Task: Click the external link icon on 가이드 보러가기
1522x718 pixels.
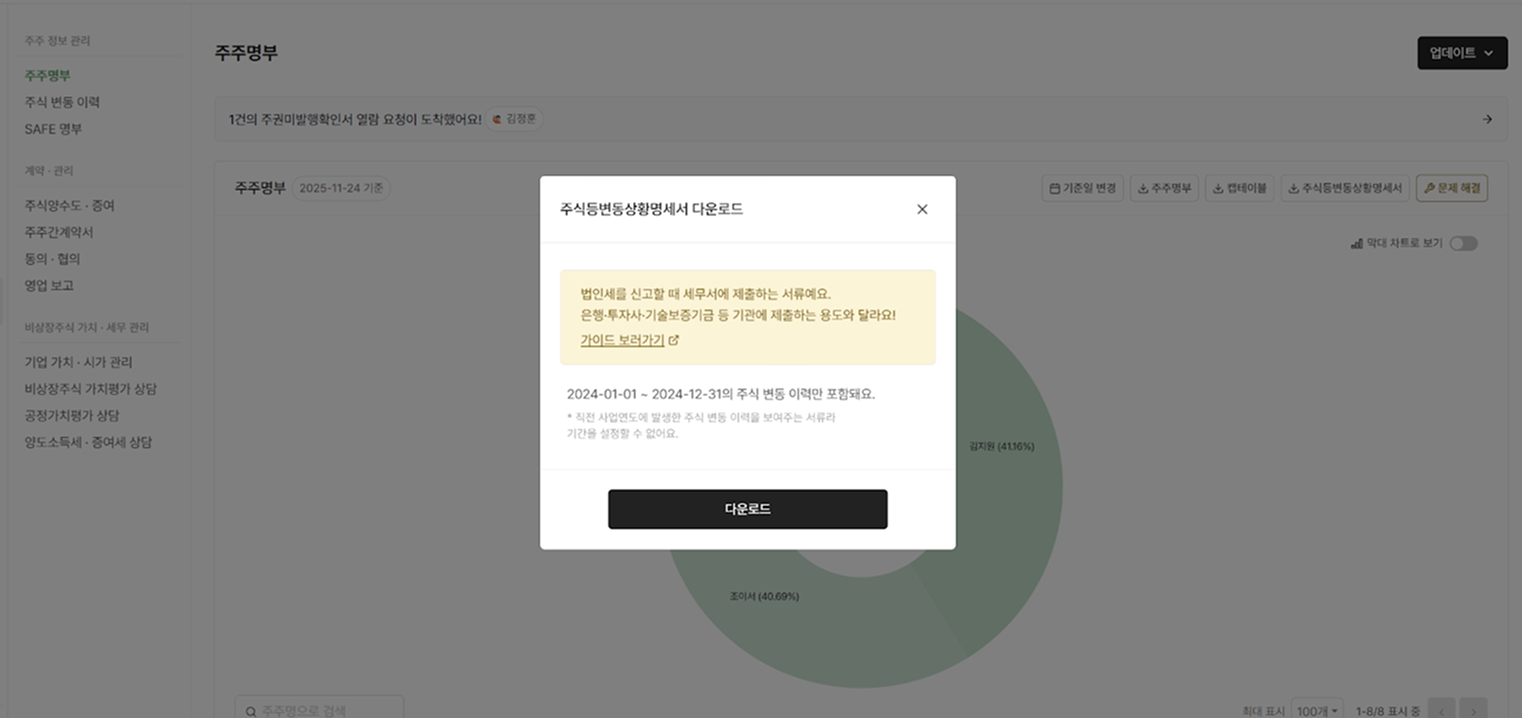Action: (x=673, y=340)
